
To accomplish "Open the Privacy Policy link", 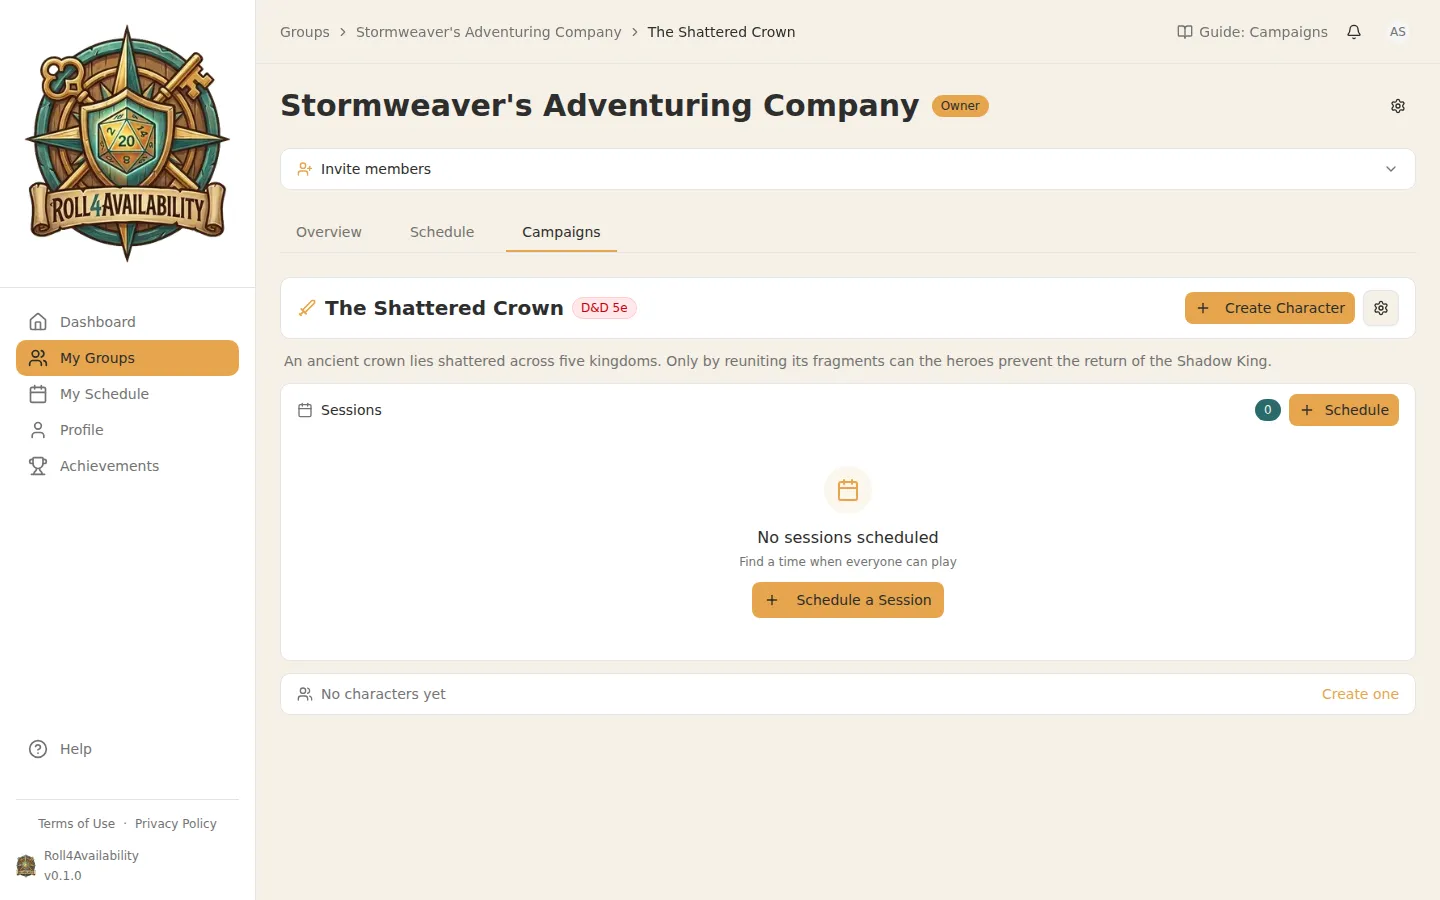I will coord(176,824).
